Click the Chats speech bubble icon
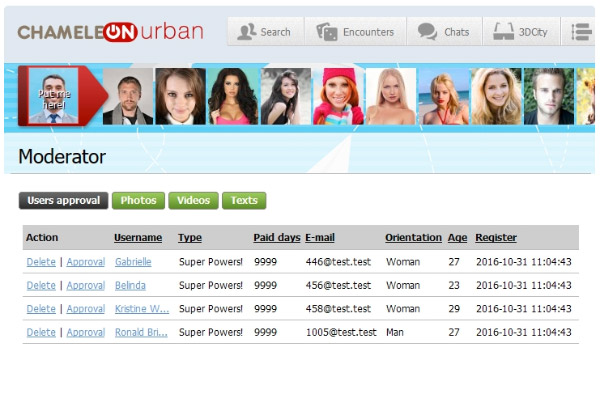600x394 pixels. click(427, 32)
